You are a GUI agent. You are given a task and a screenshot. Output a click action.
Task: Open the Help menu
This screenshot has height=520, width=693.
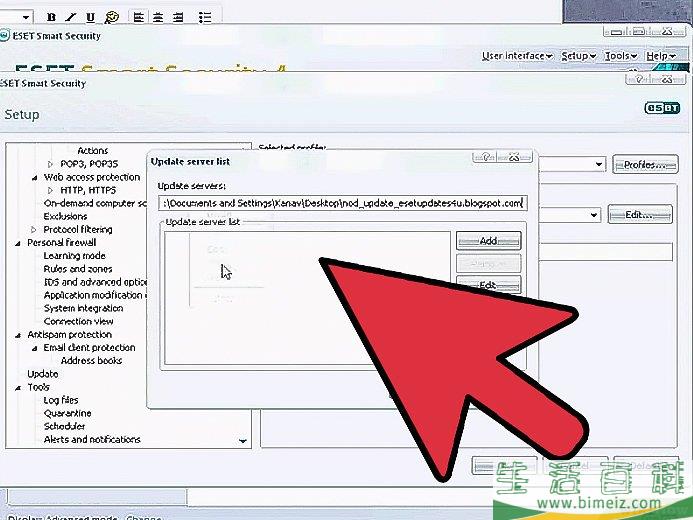click(x=661, y=56)
